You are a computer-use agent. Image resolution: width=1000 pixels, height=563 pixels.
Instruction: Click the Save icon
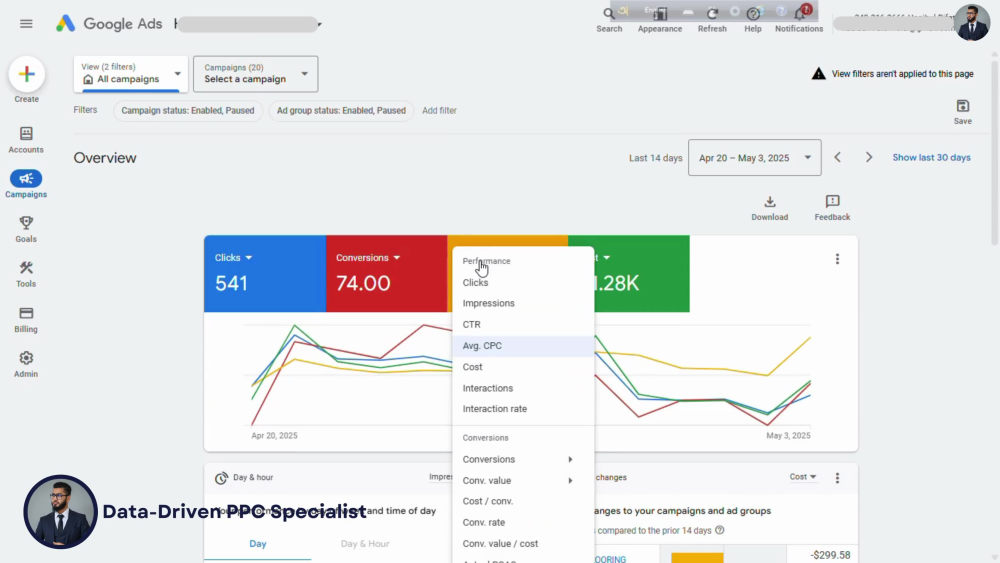pos(963,106)
